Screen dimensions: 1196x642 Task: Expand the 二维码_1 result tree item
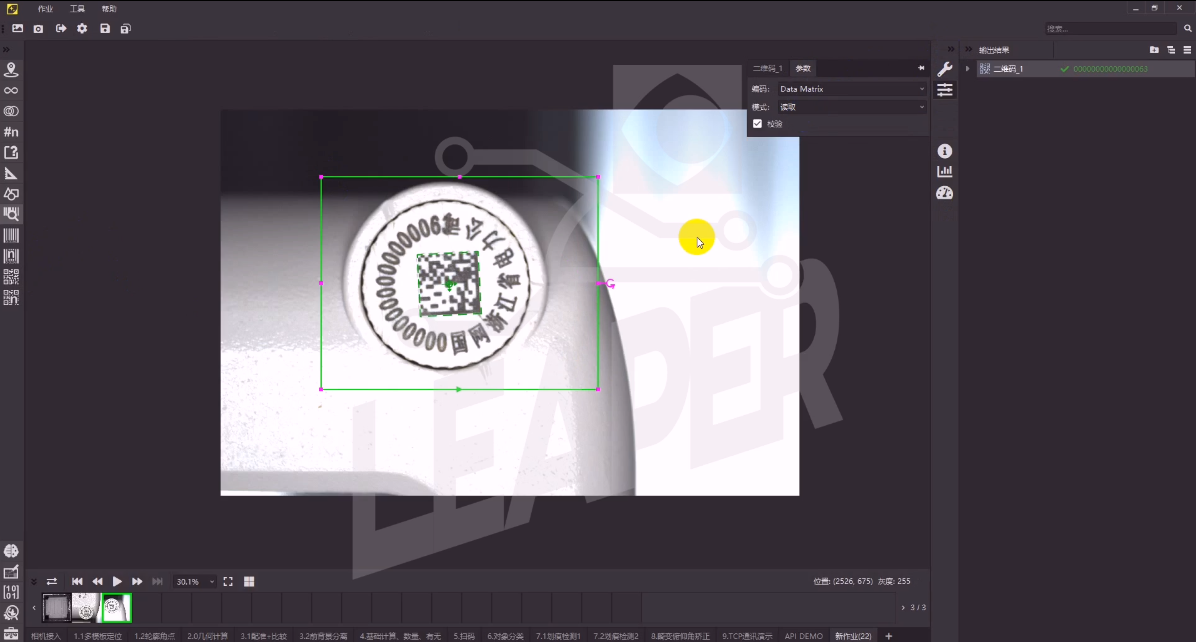[x=967, y=69]
